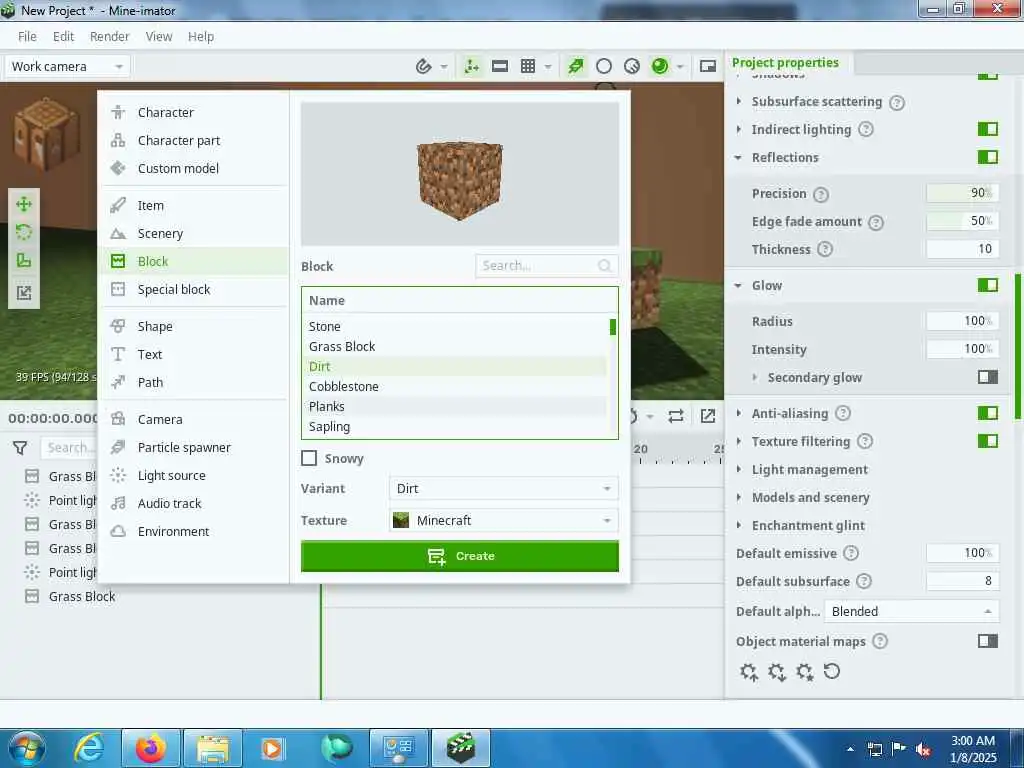Click the Edge fade amount 50% slider
Image resolution: width=1024 pixels, height=768 pixels.
pyautogui.click(x=962, y=221)
